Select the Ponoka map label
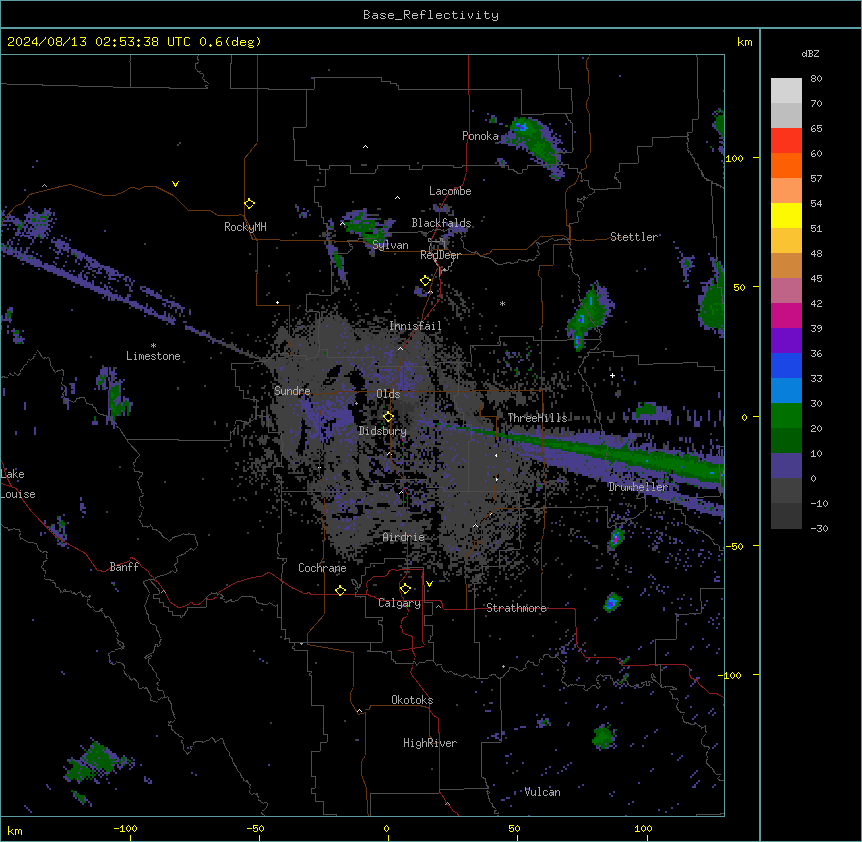 tap(480, 136)
